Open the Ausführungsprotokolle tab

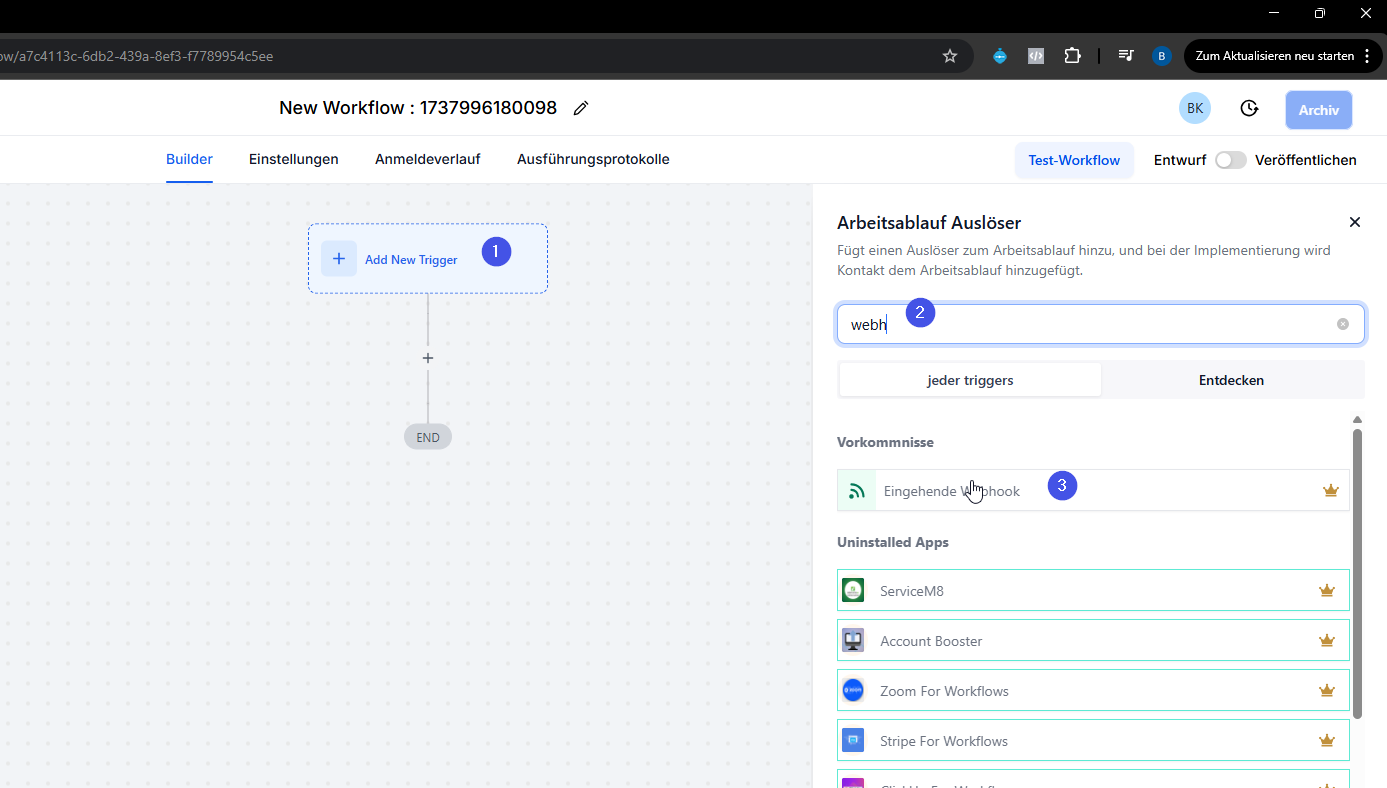coord(593,159)
